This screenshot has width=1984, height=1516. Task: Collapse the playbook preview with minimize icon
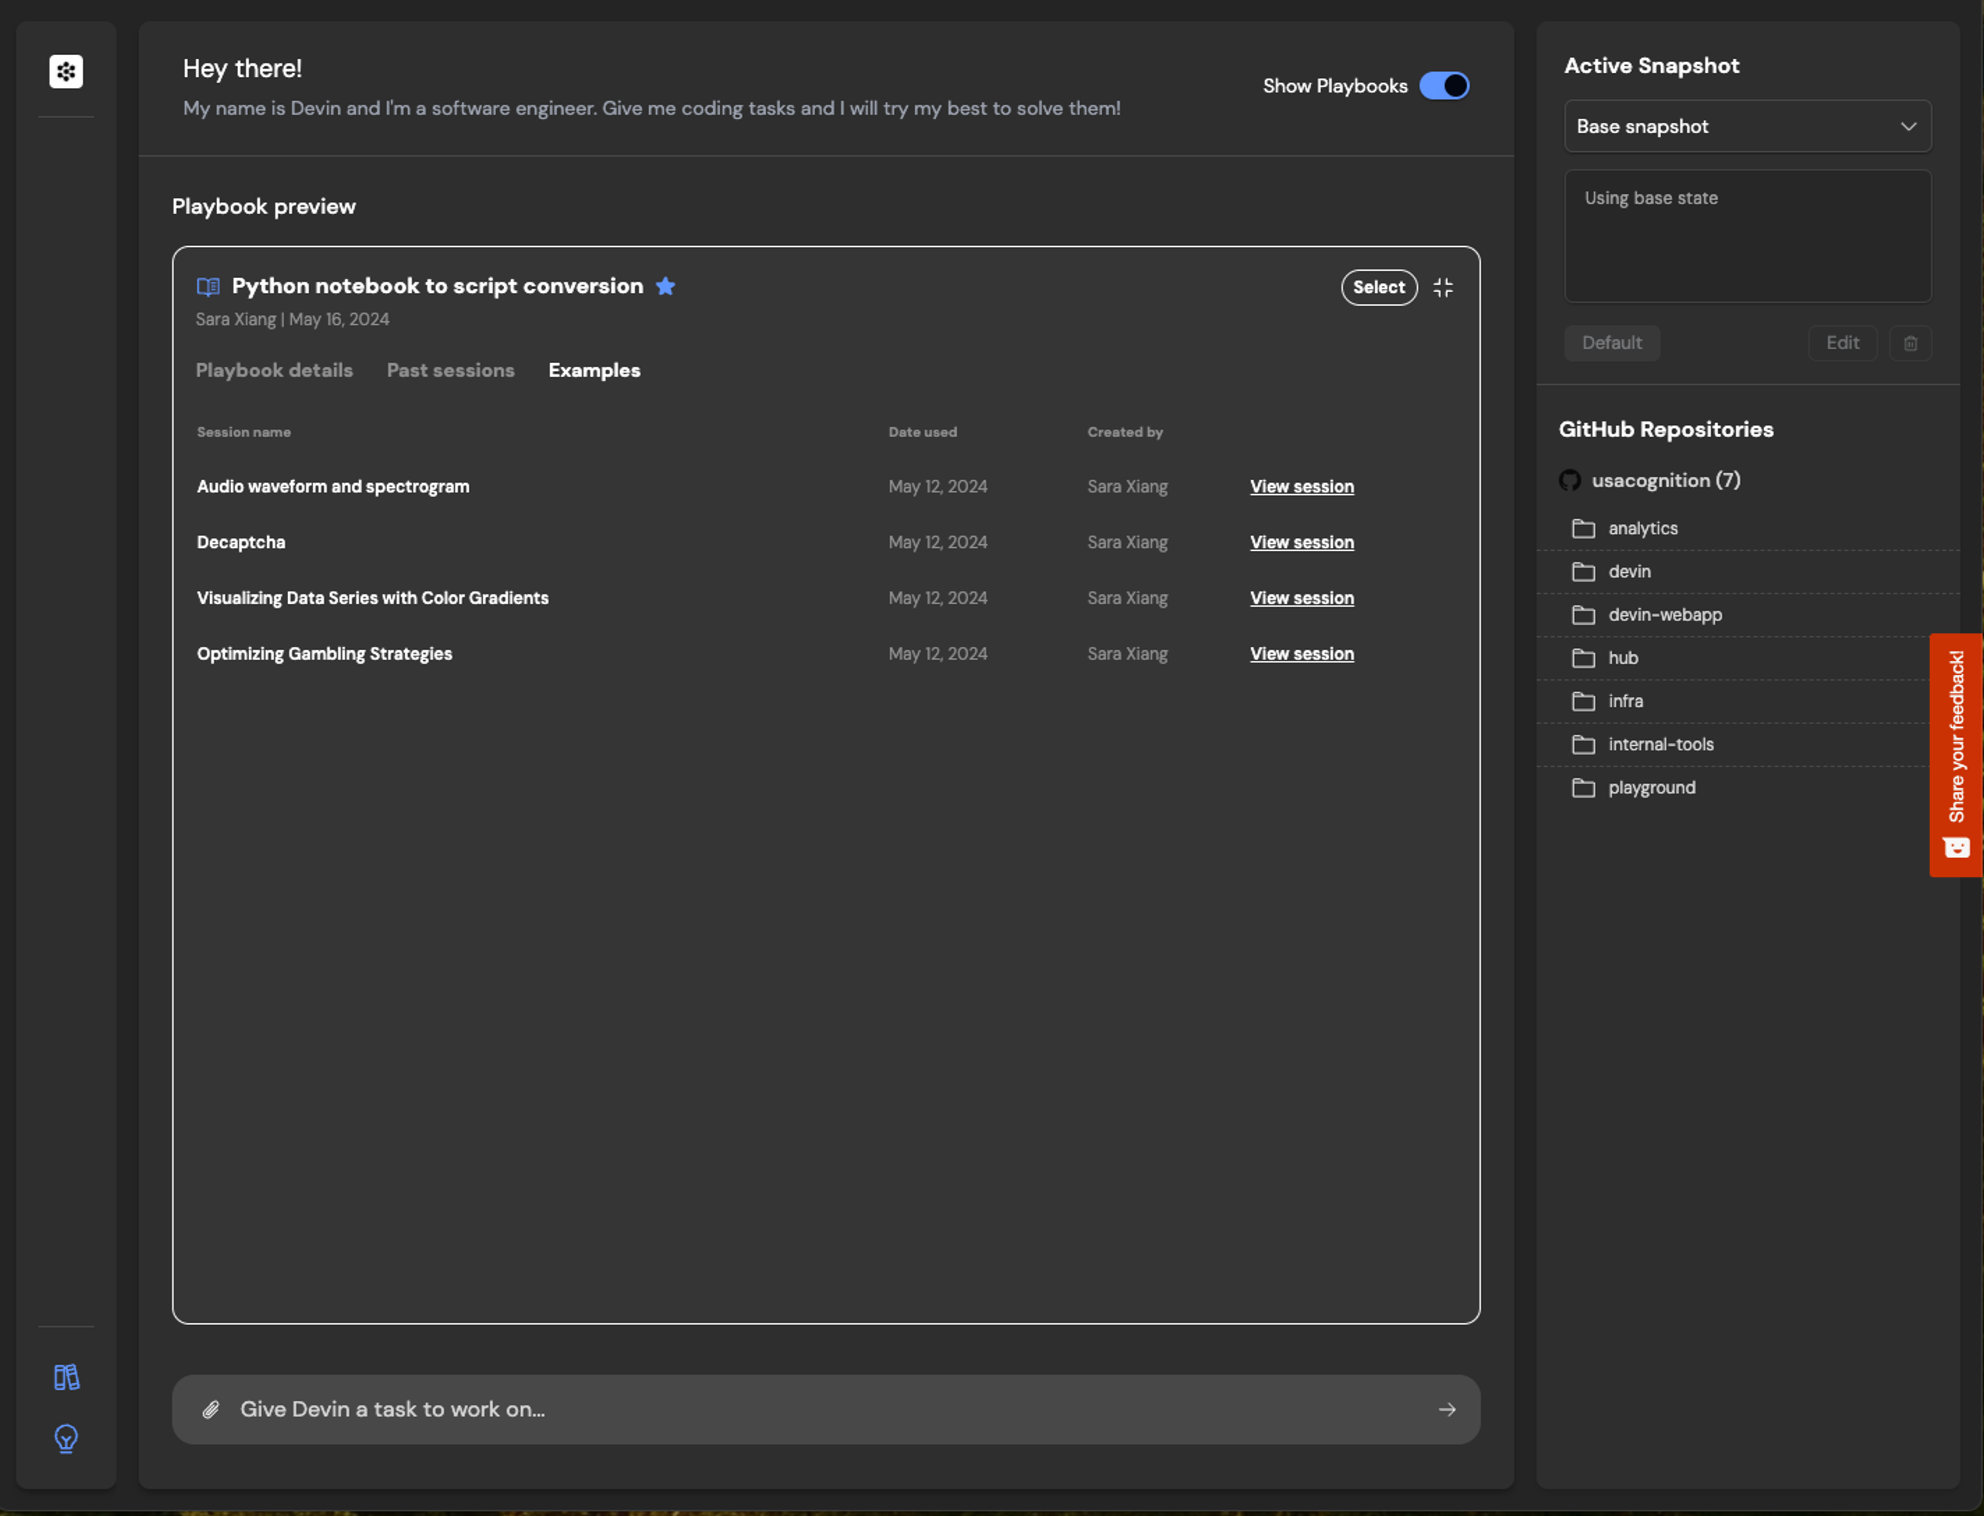point(1442,288)
